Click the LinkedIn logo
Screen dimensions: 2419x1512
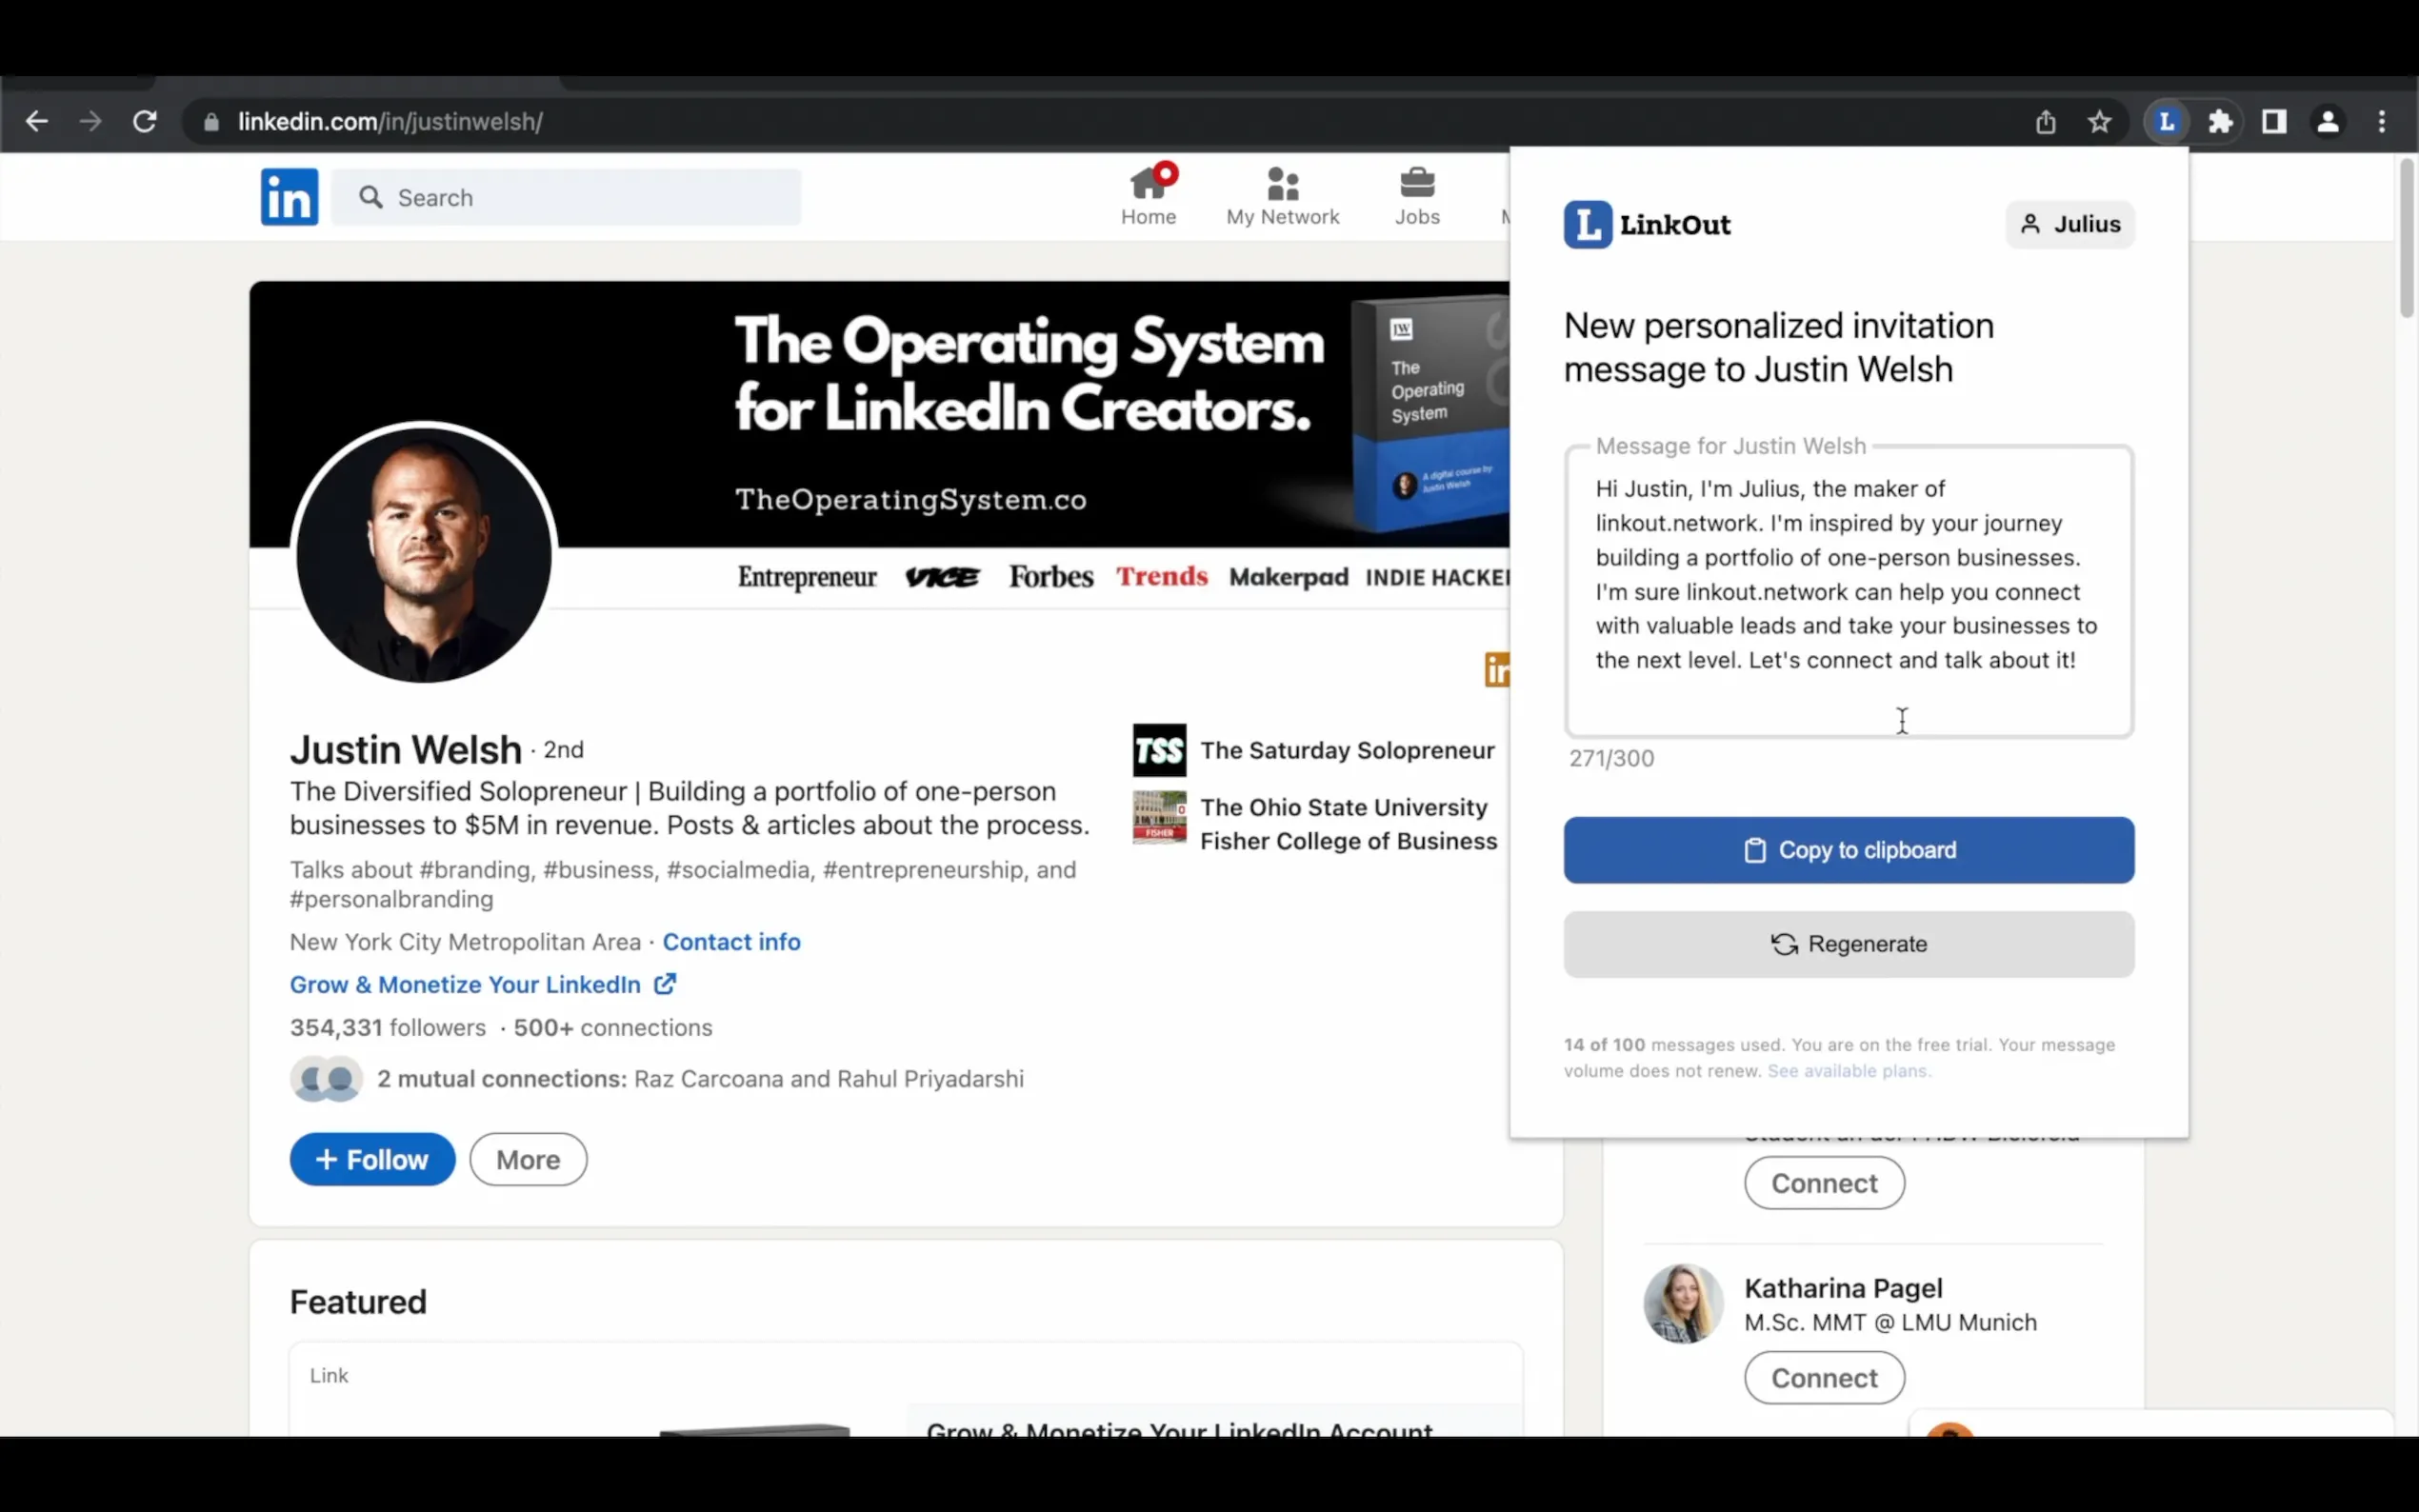(289, 197)
